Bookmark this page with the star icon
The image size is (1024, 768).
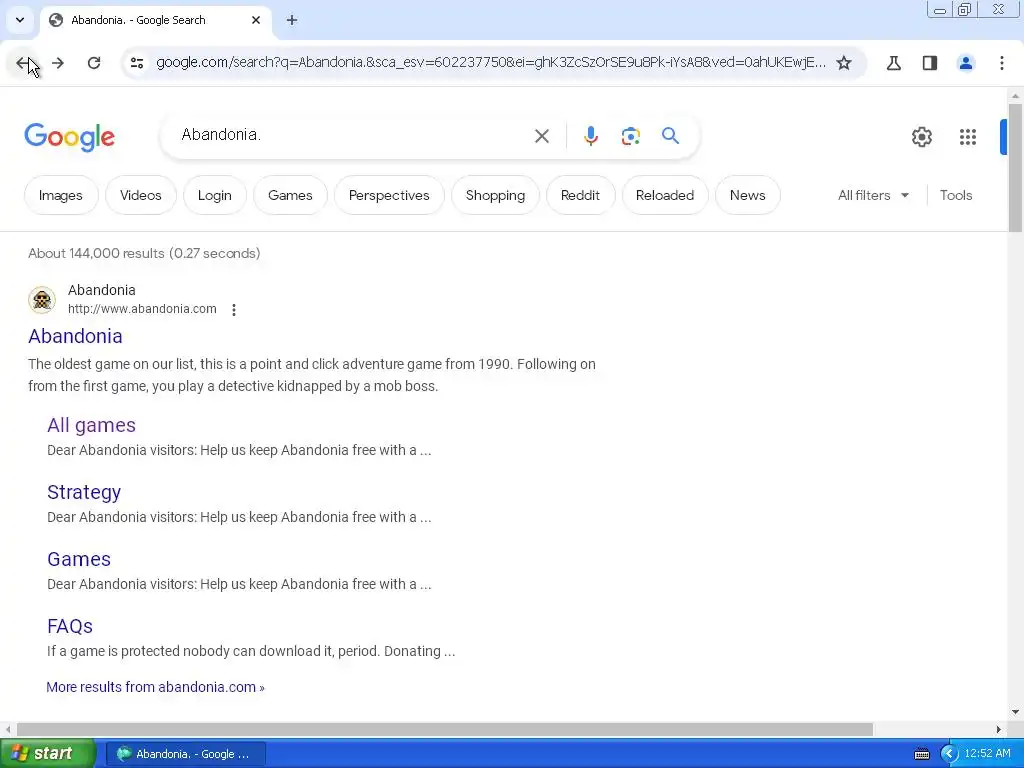click(844, 63)
